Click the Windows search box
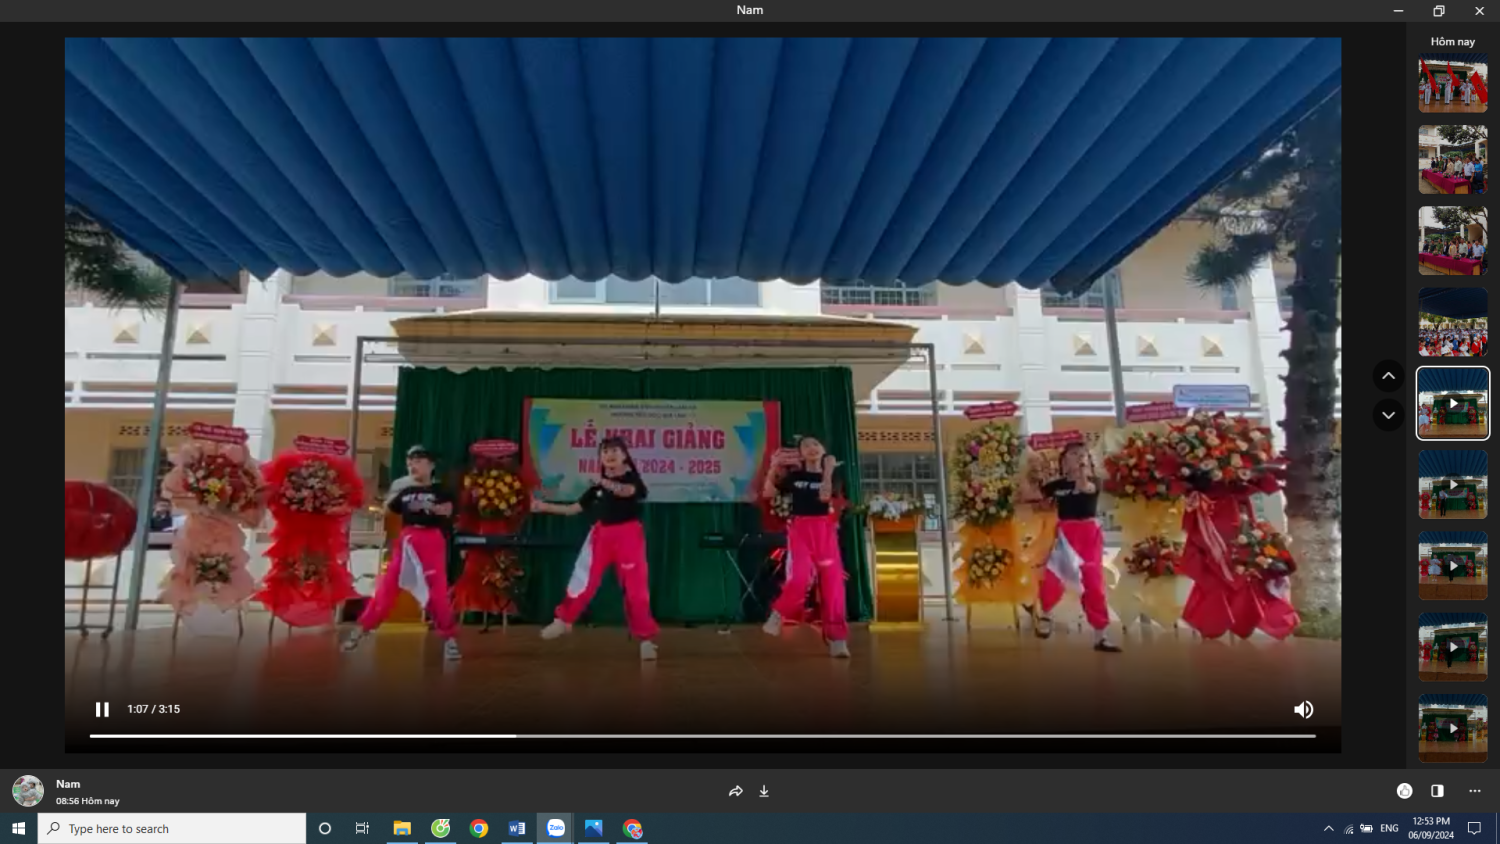This screenshot has height=844, width=1500. pyautogui.click(x=172, y=828)
